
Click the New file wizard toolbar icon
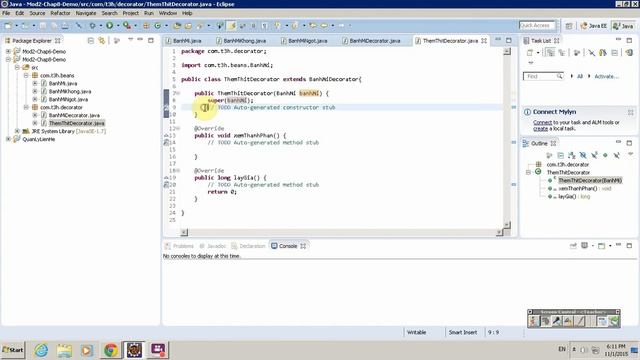coord(8,26)
